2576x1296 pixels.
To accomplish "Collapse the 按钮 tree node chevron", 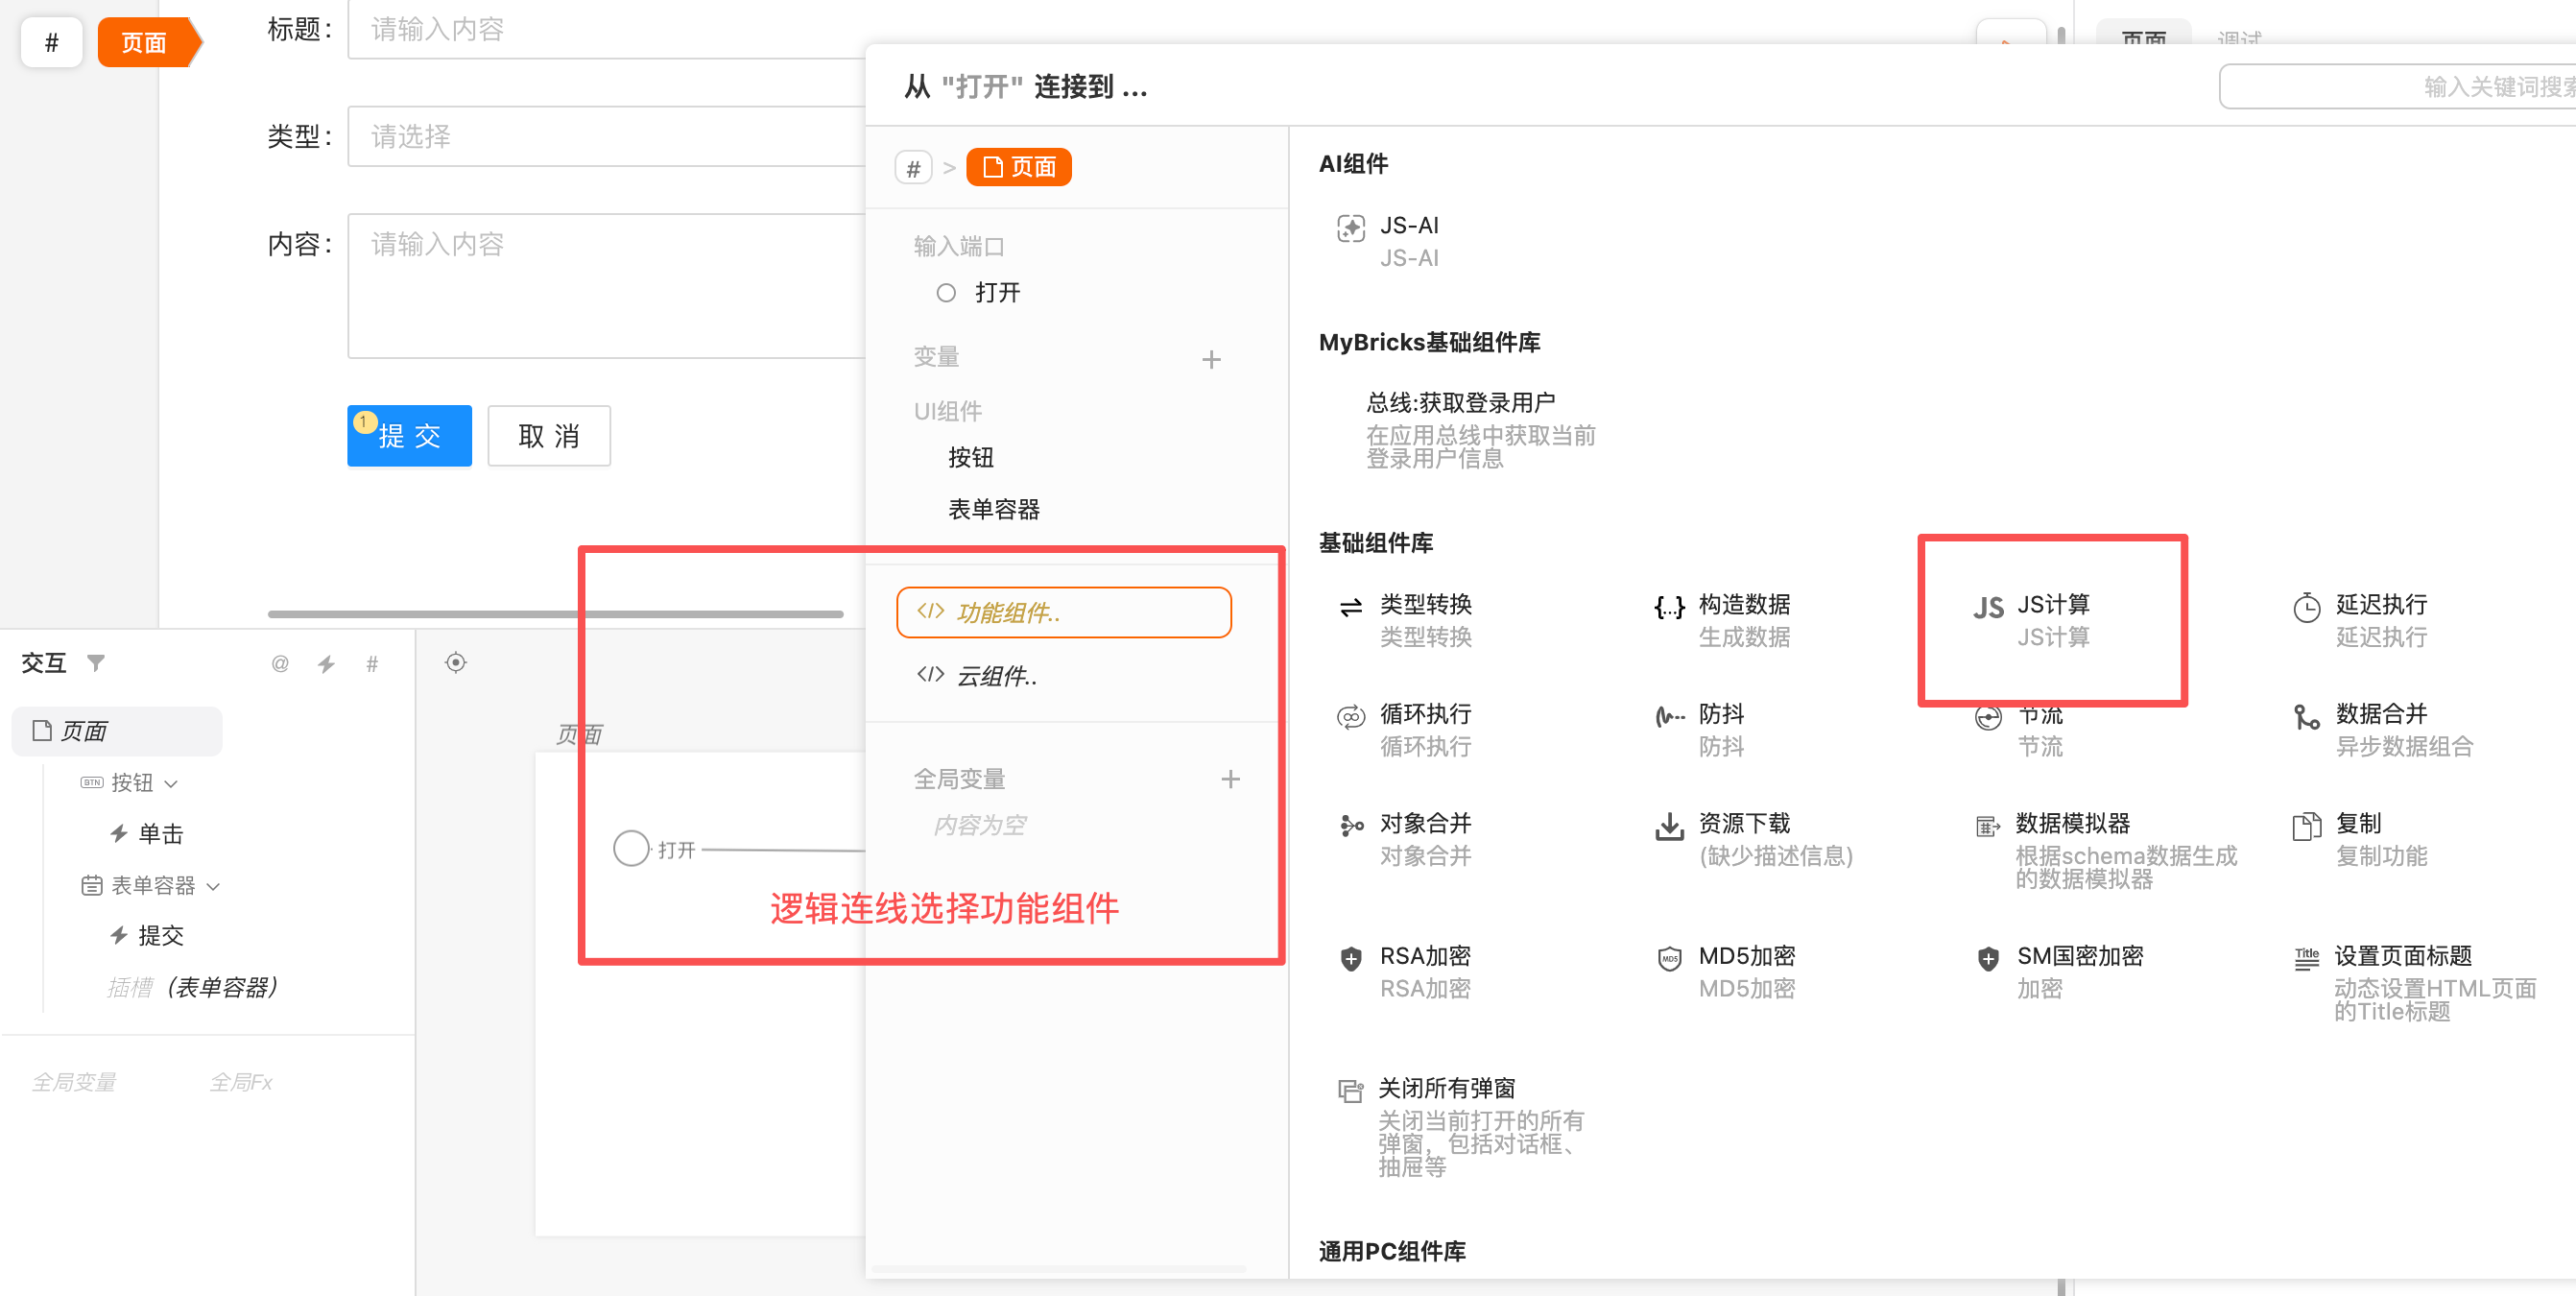I will click(171, 784).
